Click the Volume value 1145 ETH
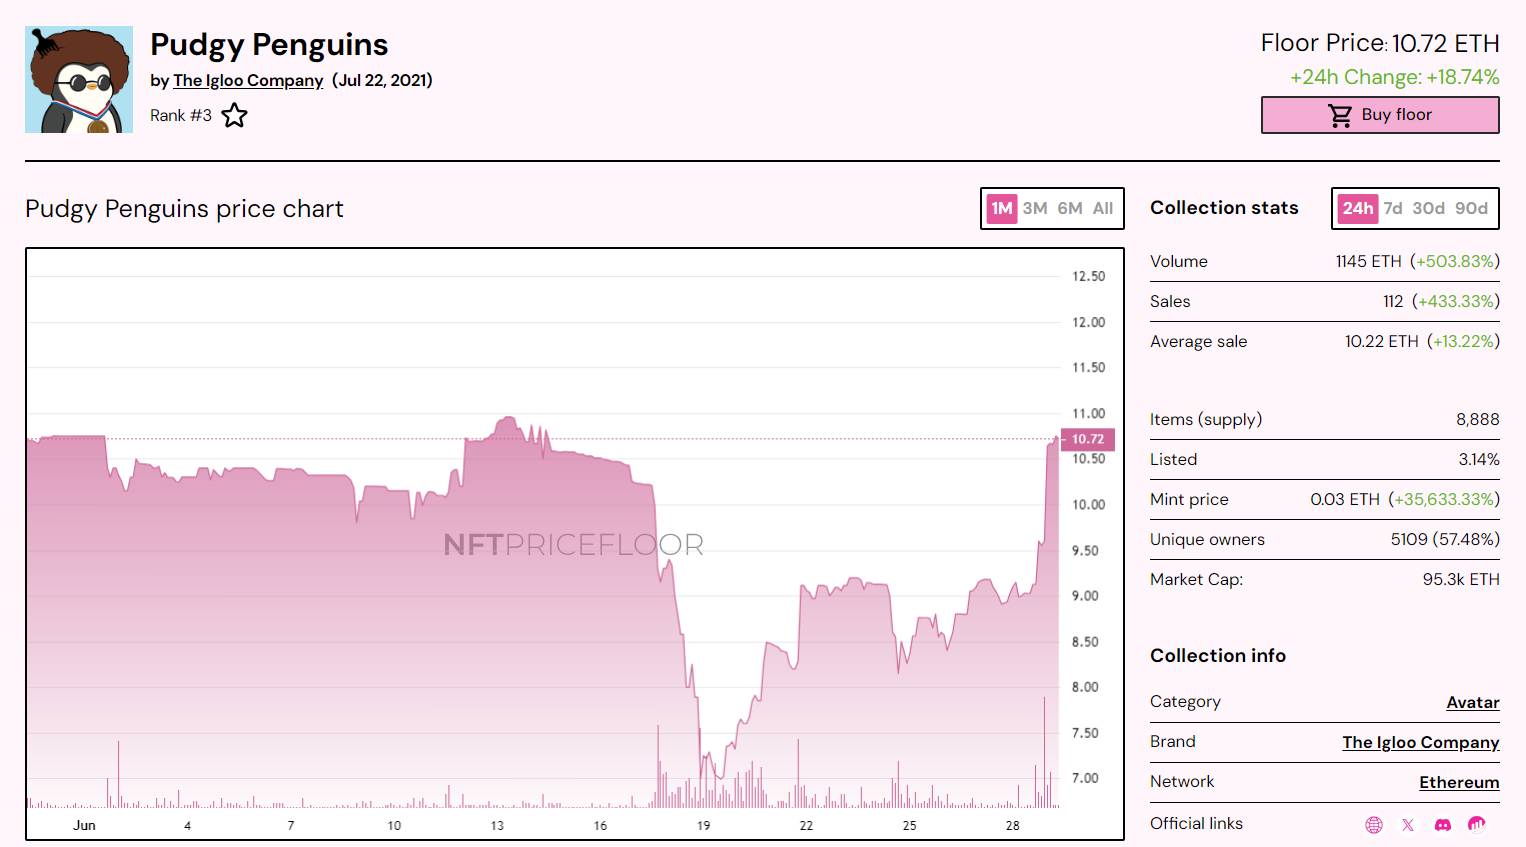This screenshot has height=847, width=1526. [x=1368, y=261]
